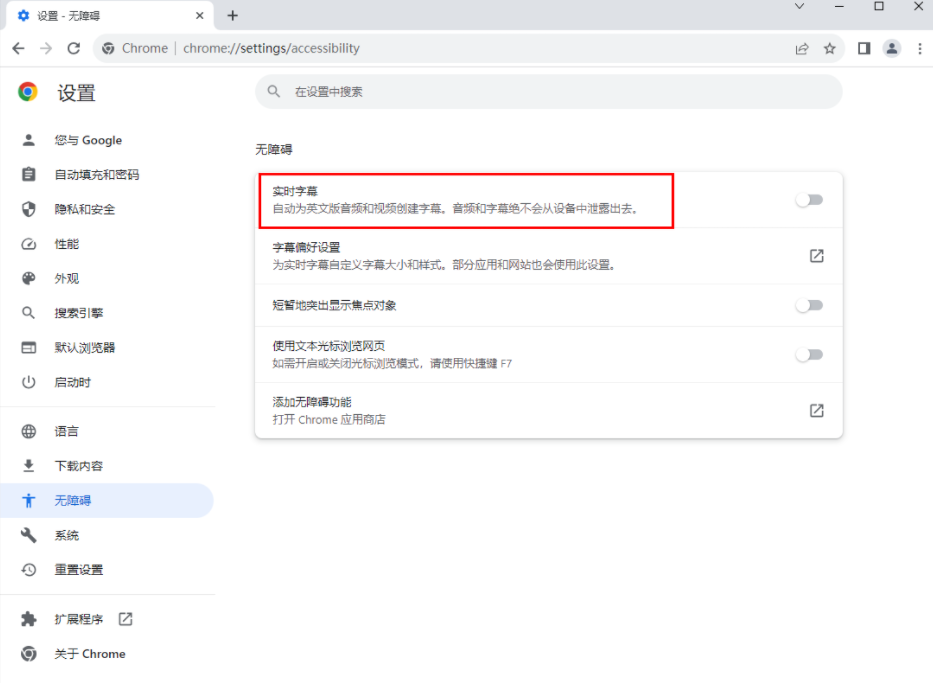
Task: Click the history icon for 重置设置
Action: (x=29, y=570)
